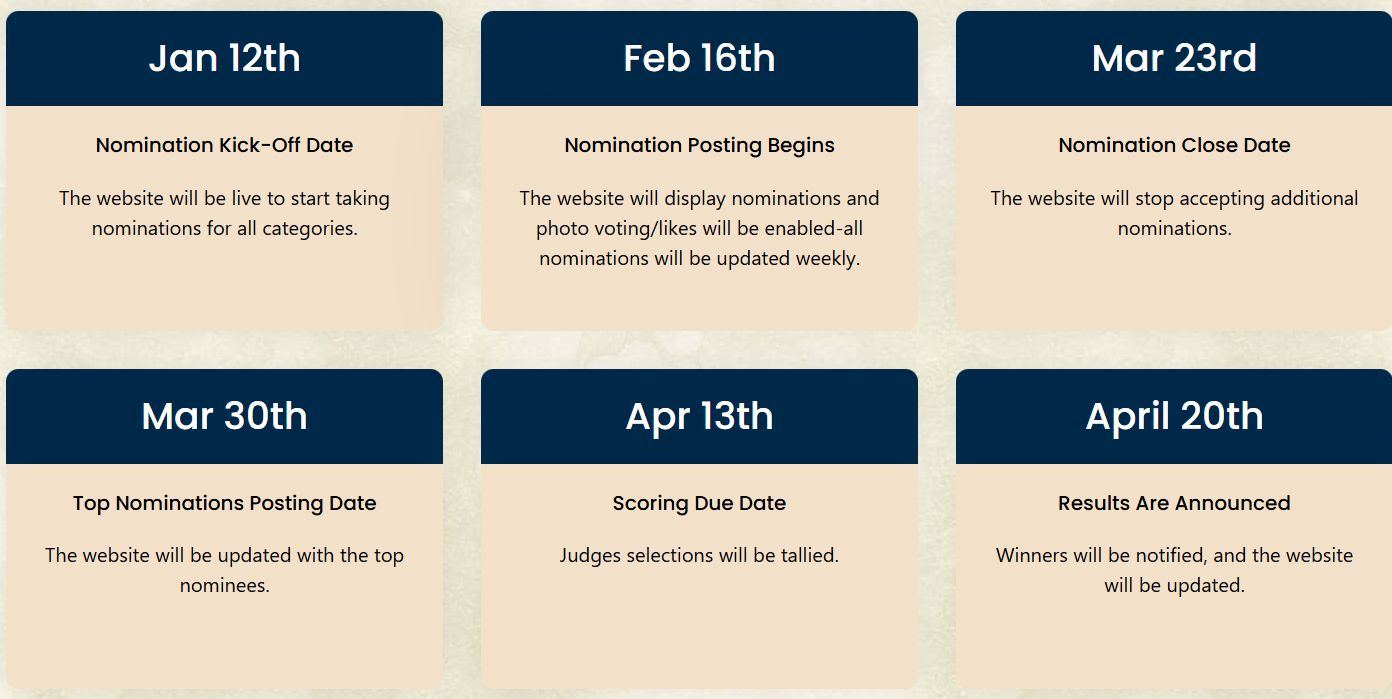Screen dimensions: 1392x699
Task: Click the Mar 30th date header
Action: [224, 416]
